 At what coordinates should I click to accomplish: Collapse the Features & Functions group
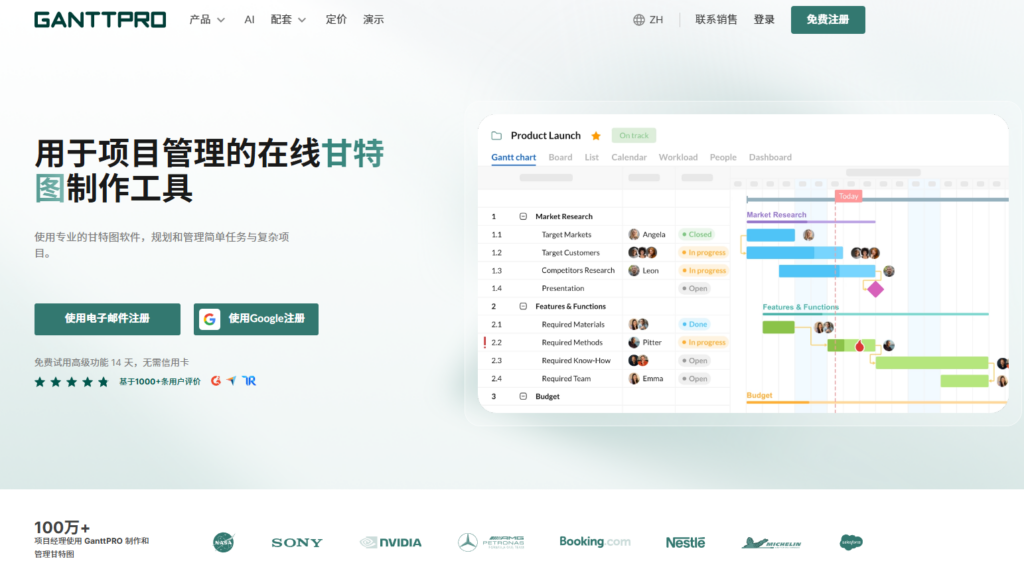pos(523,306)
